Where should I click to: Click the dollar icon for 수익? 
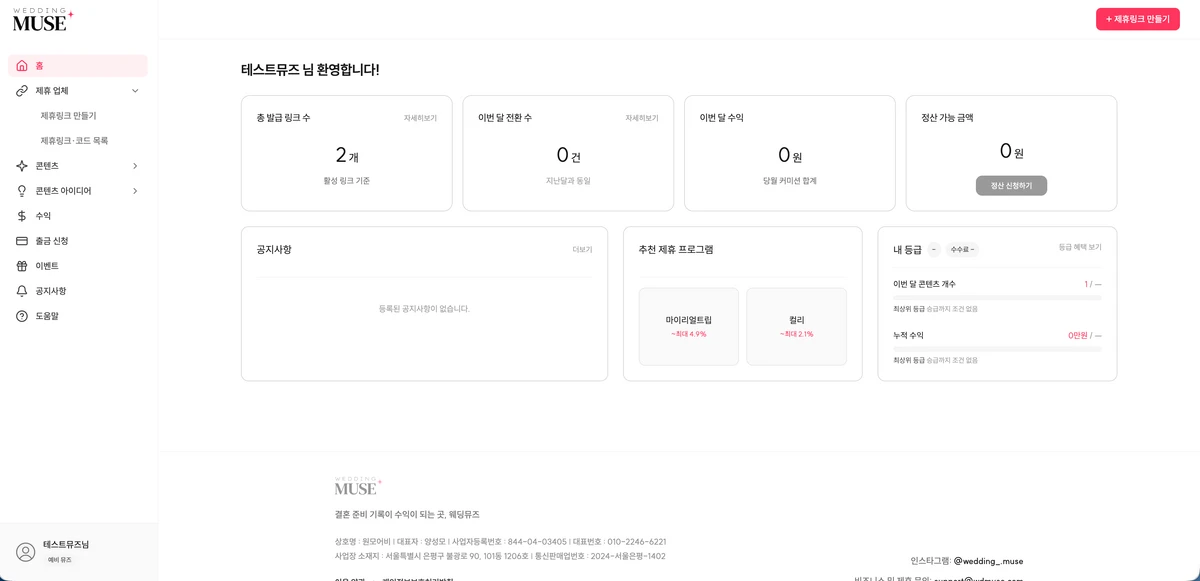[x=22, y=216]
